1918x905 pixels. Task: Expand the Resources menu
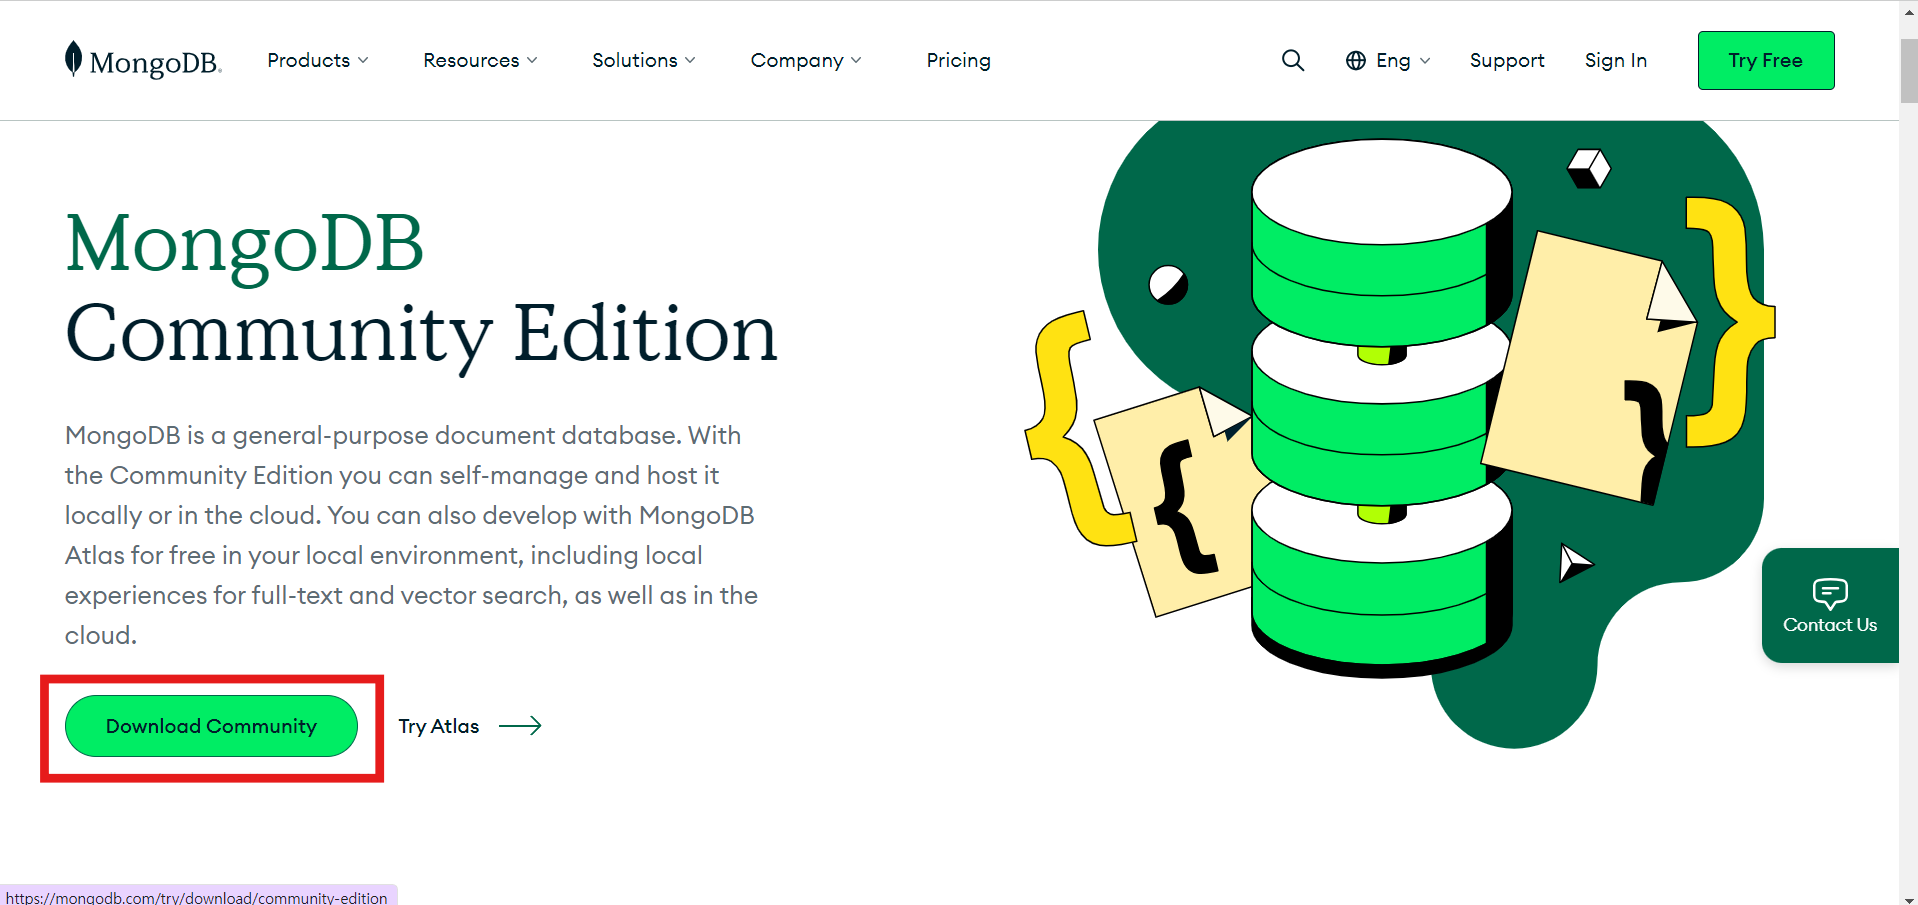point(480,60)
